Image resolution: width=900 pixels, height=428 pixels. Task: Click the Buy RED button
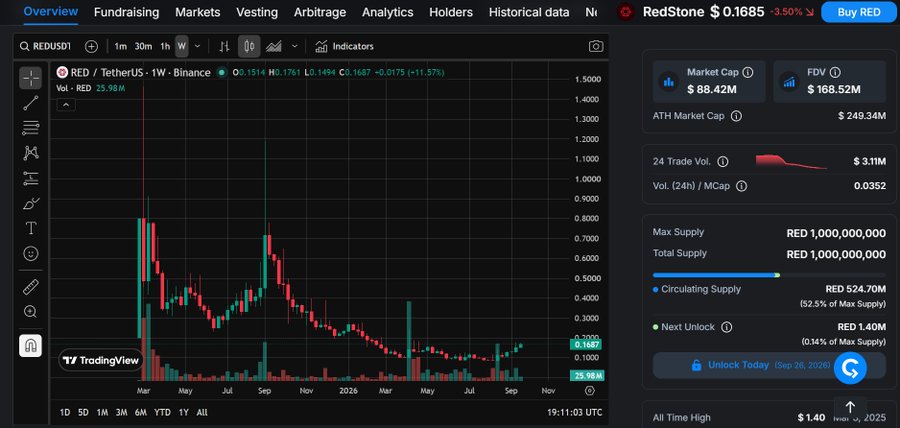859,12
